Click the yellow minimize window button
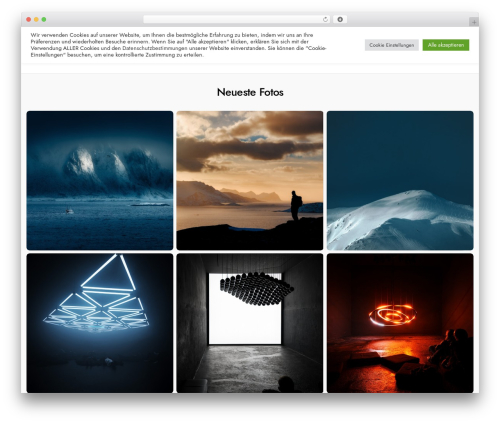The image size is (500, 423). [36, 20]
